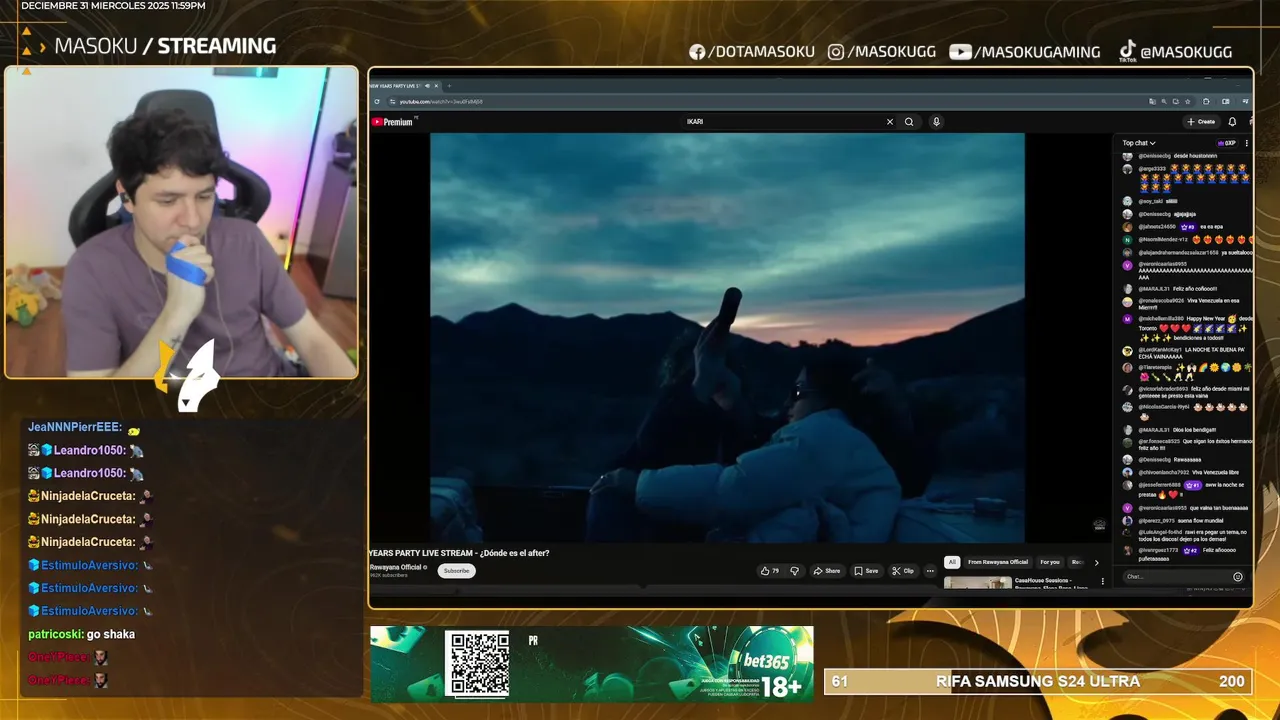Click the Create button

tap(1201, 122)
